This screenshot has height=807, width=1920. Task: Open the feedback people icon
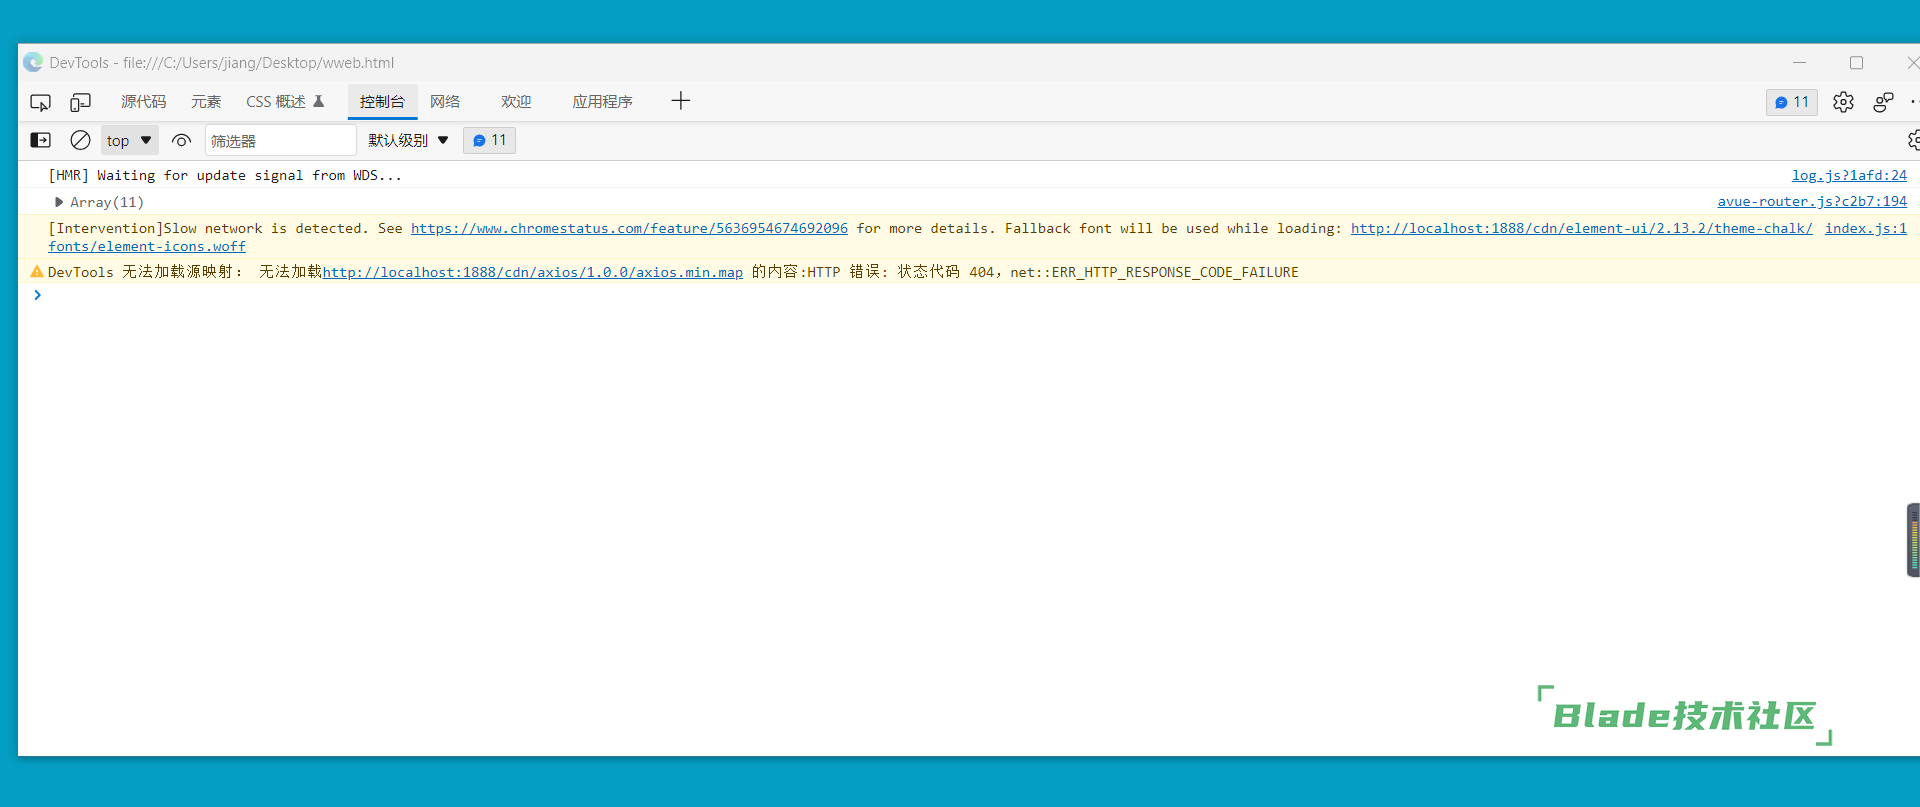click(1883, 102)
